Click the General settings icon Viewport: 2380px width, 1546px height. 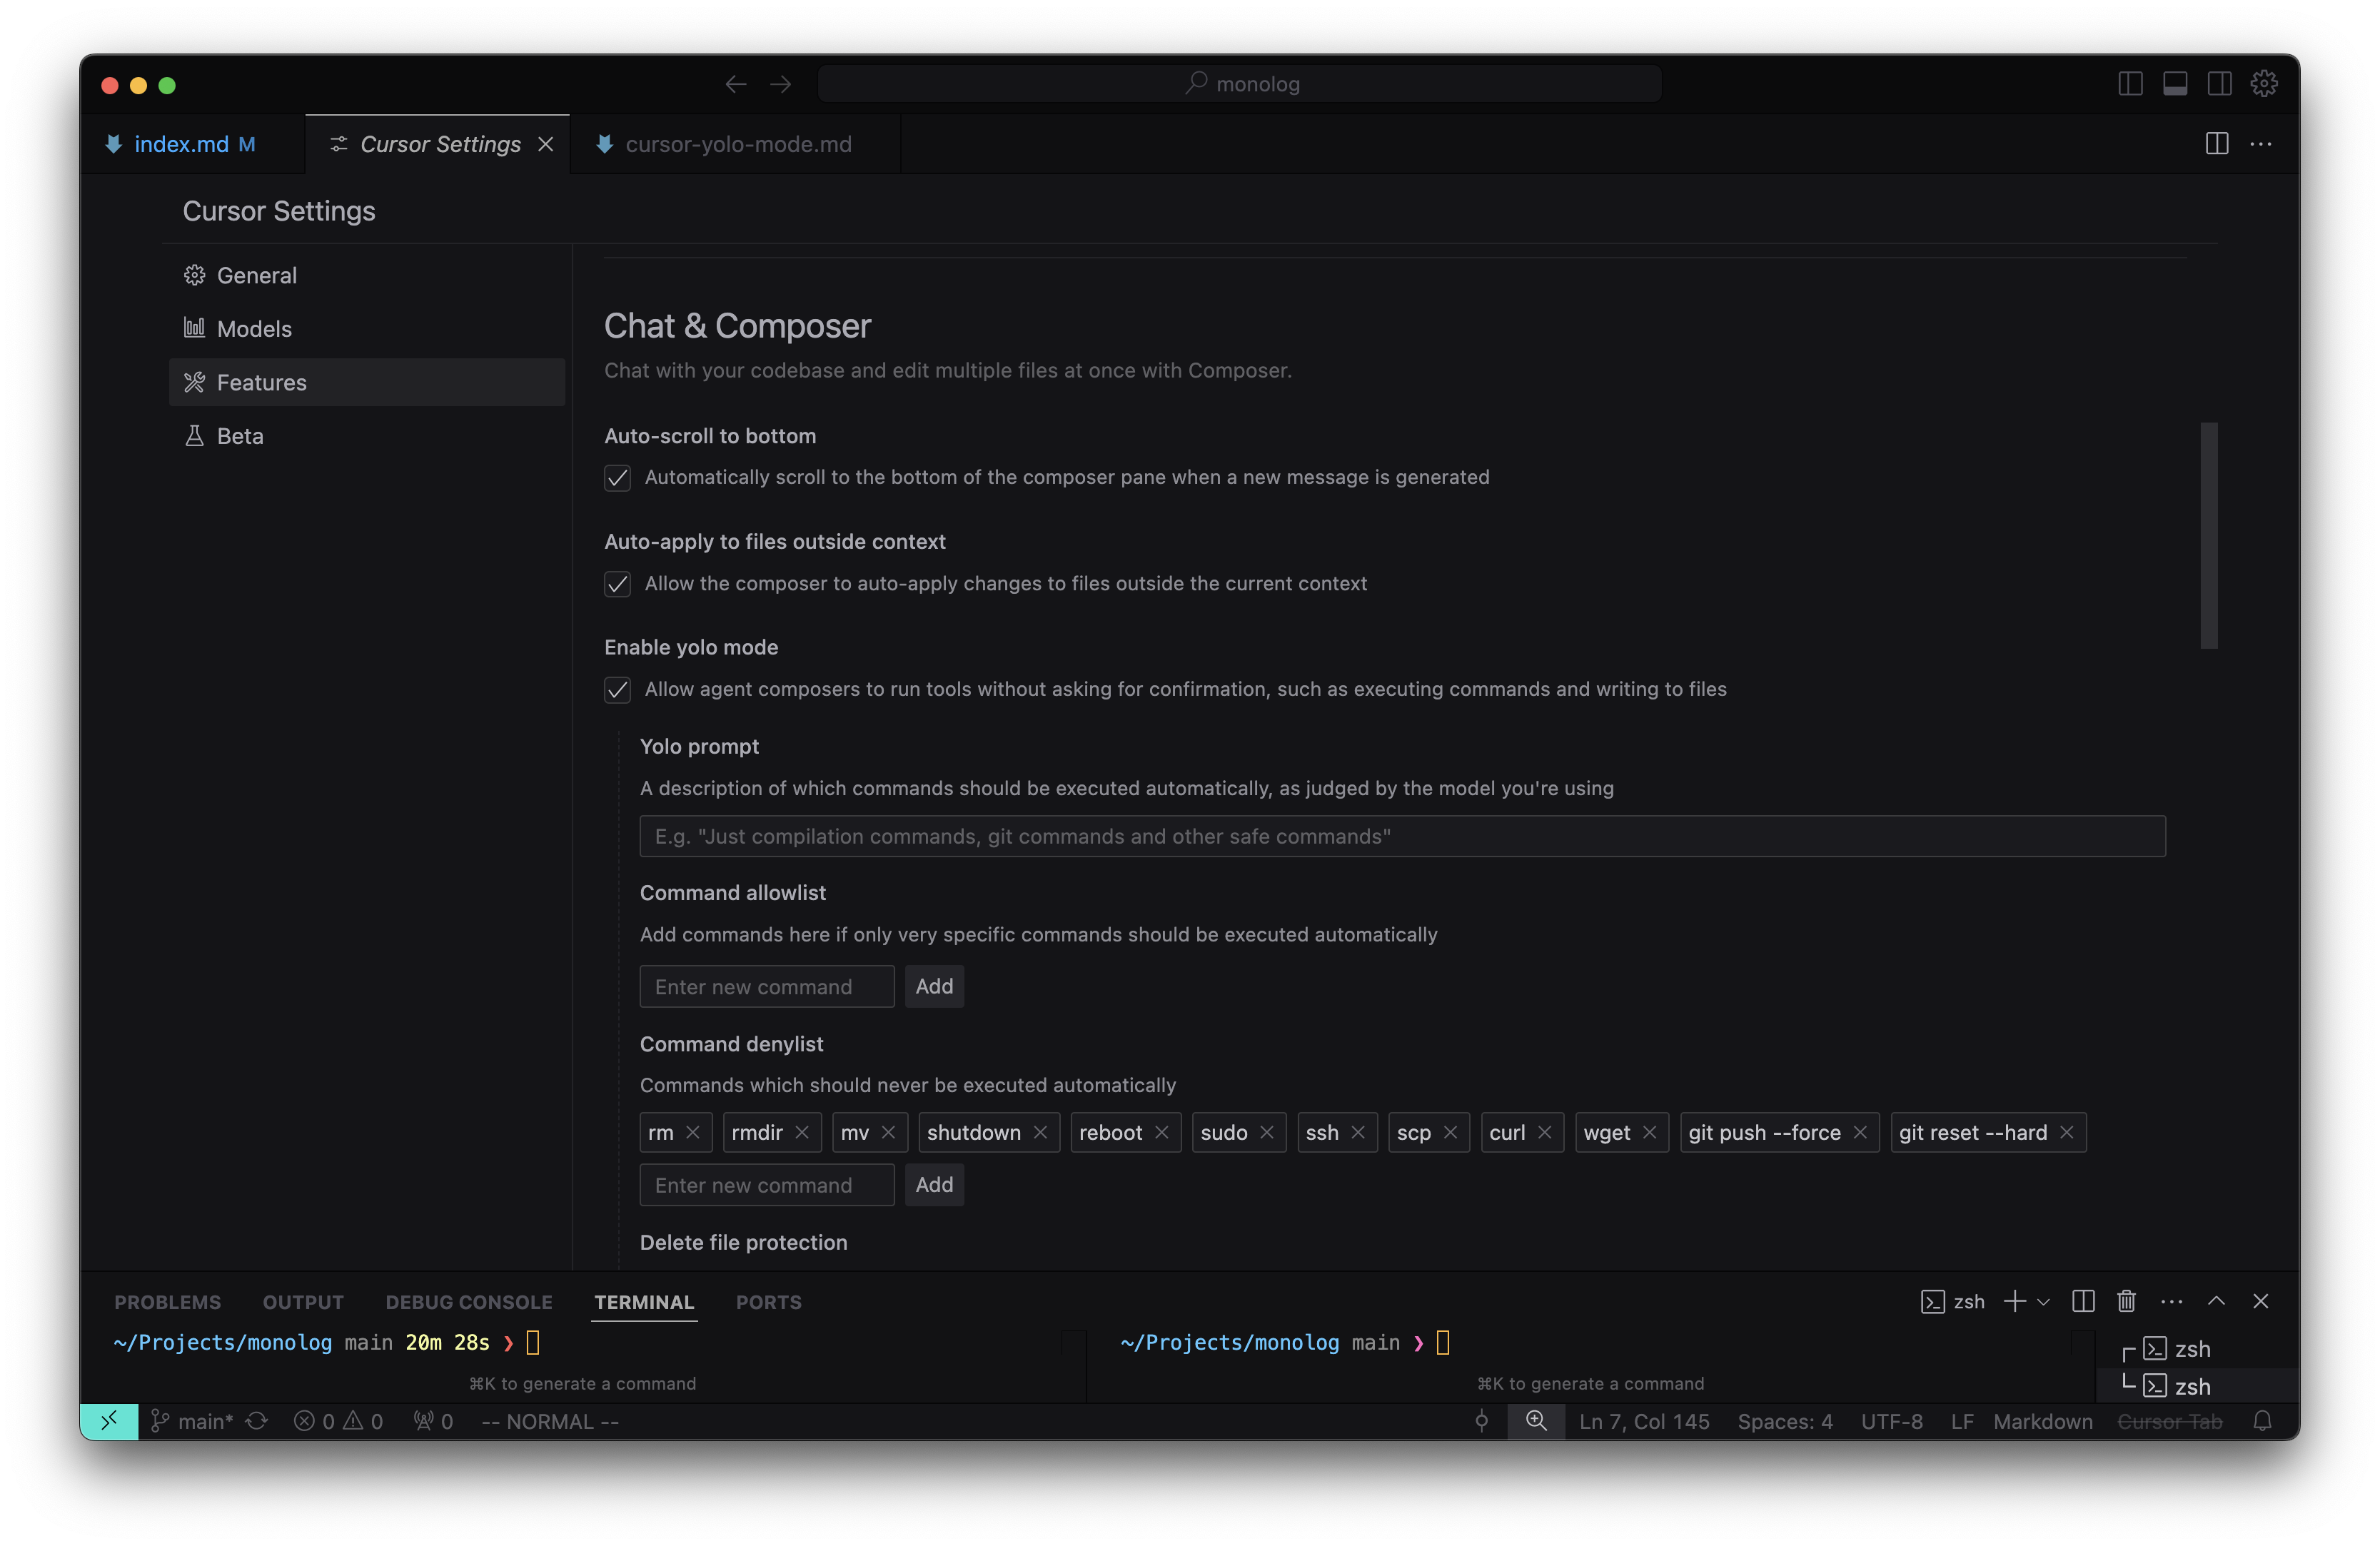(194, 273)
